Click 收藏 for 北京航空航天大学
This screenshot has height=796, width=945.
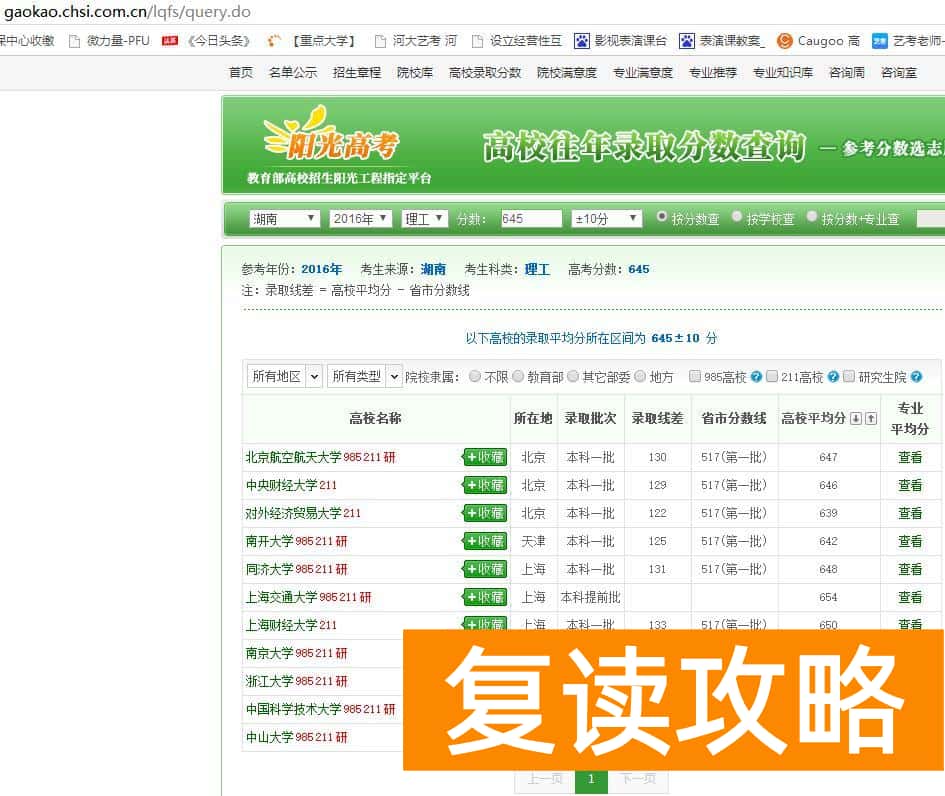pos(484,457)
